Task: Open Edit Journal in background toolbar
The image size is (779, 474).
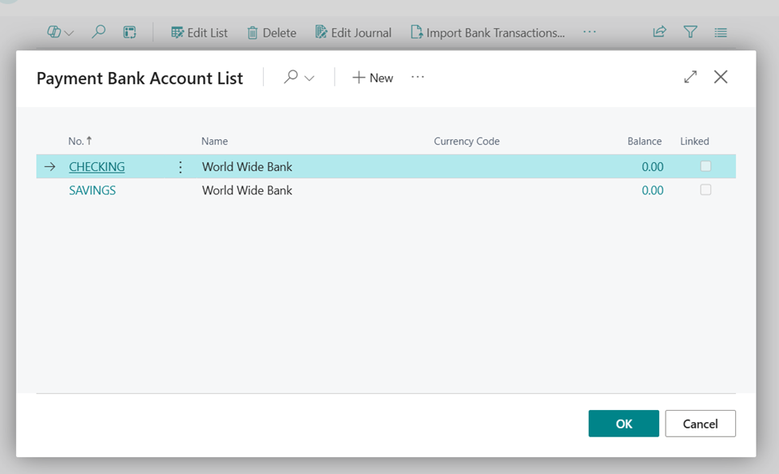Action: [353, 33]
